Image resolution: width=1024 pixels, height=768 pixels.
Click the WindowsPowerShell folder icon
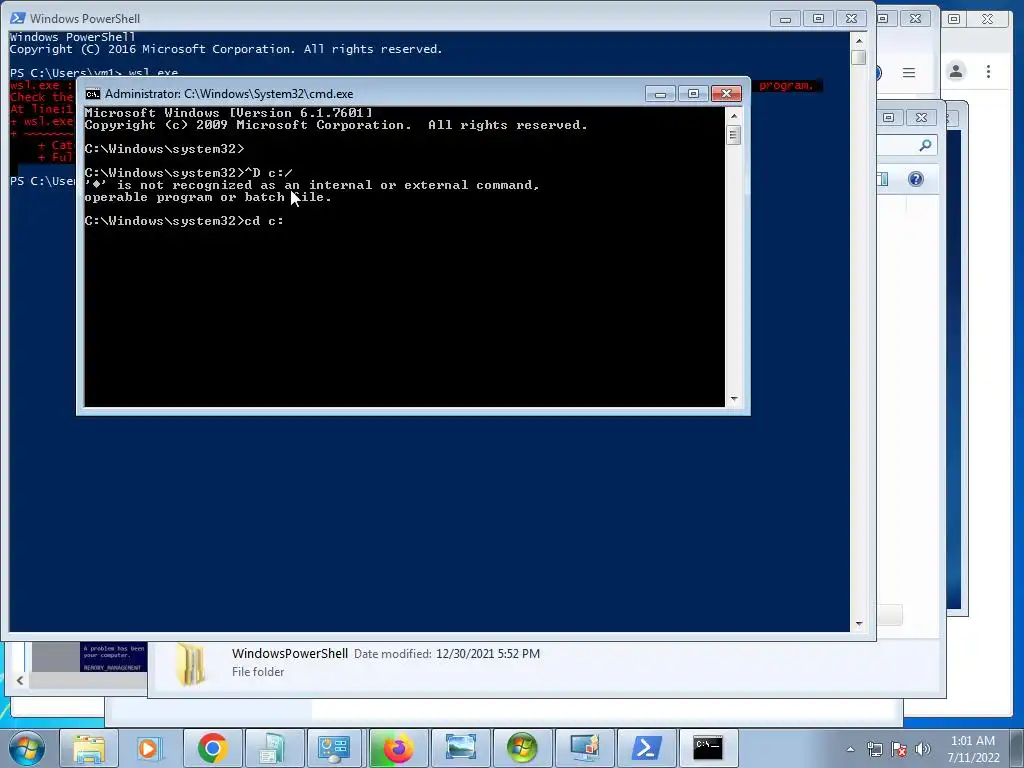[191, 665]
